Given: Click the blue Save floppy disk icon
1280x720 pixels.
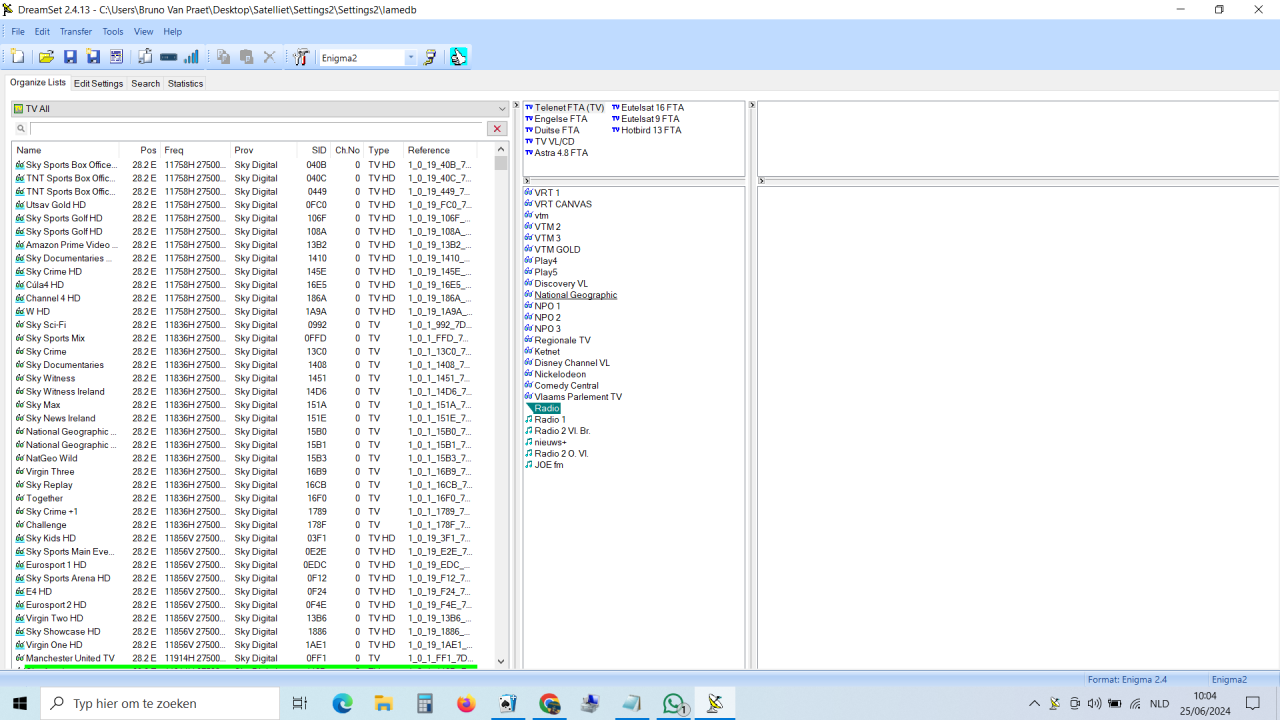Looking at the screenshot, I should point(70,57).
